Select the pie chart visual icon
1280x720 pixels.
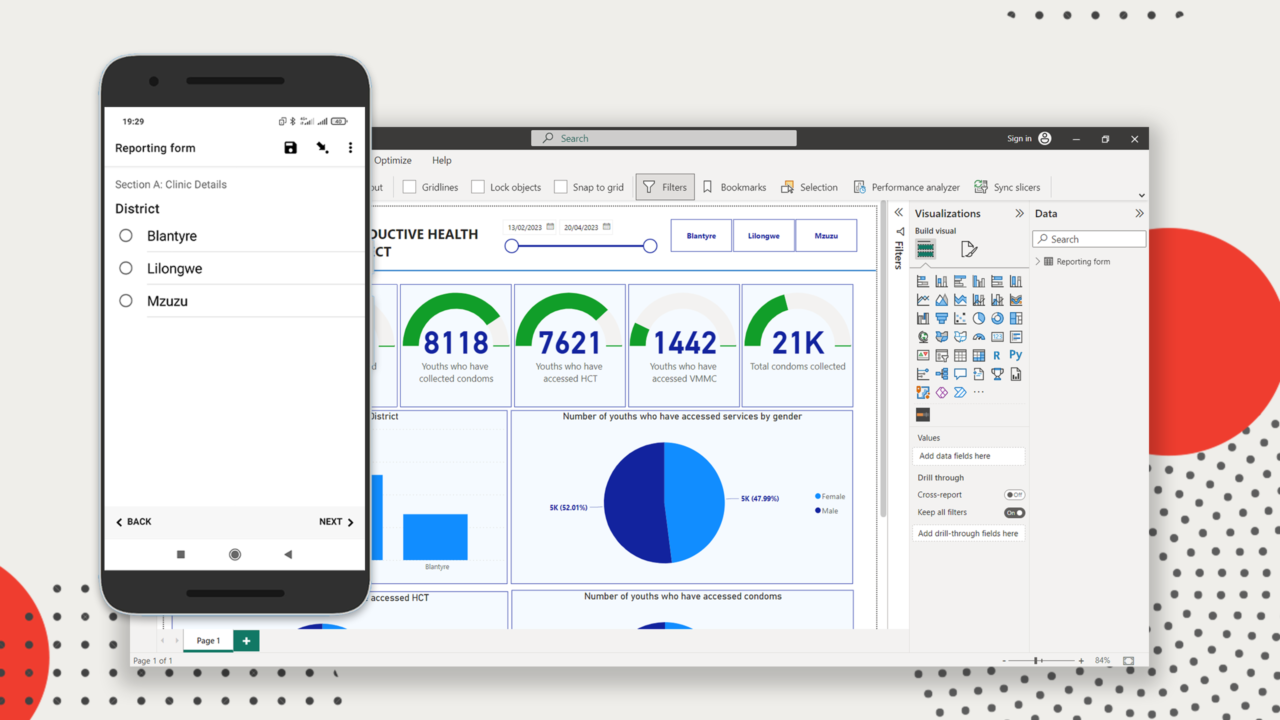(979, 319)
